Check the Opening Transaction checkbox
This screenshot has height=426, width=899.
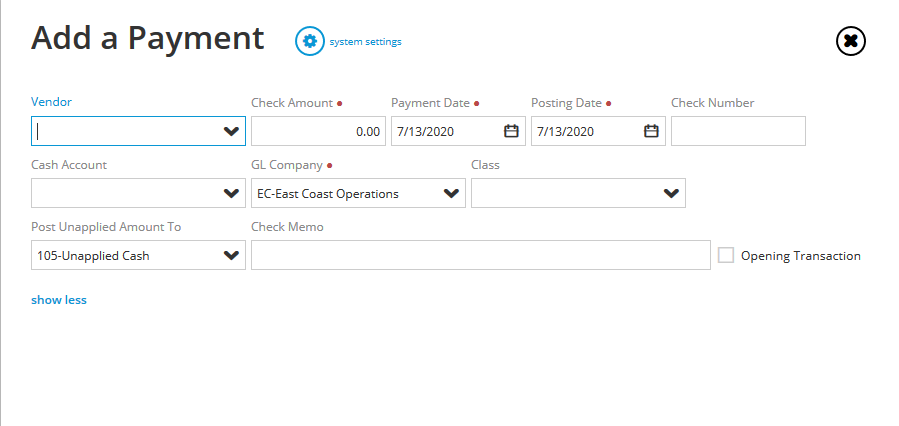click(x=726, y=255)
